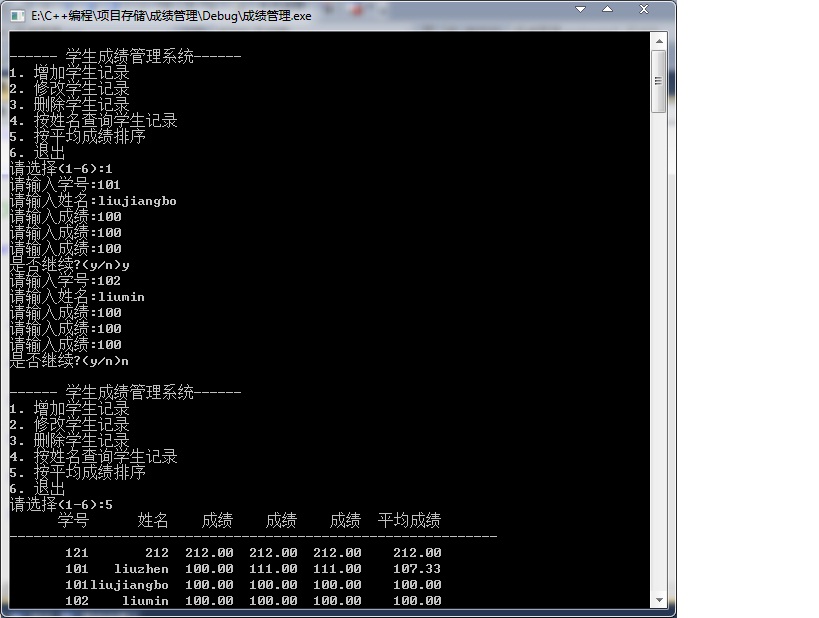The width and height of the screenshot is (819, 618).
Task: Click first menu line '6. 退出'
Action: tap(37, 153)
